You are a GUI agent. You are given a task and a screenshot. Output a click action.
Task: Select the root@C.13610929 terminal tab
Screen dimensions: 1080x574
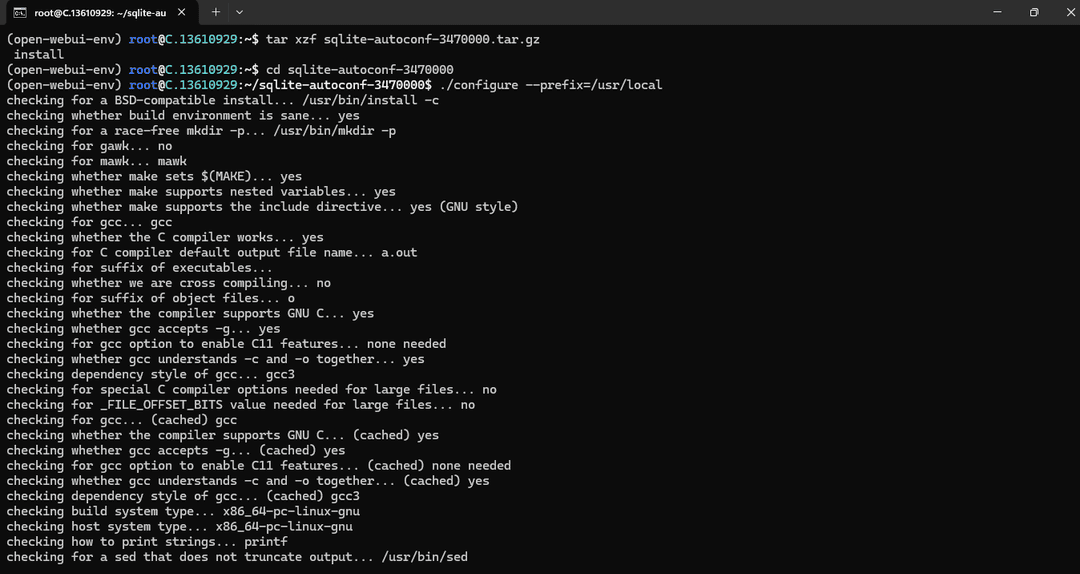(x=100, y=12)
